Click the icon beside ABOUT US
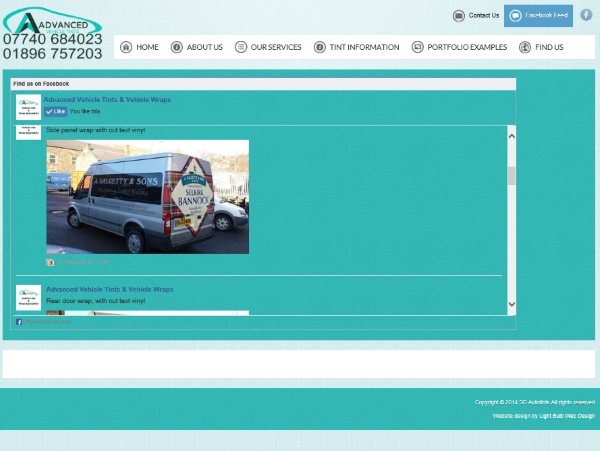Screen dimensions: 600x451 pyautogui.click(x=177, y=47)
